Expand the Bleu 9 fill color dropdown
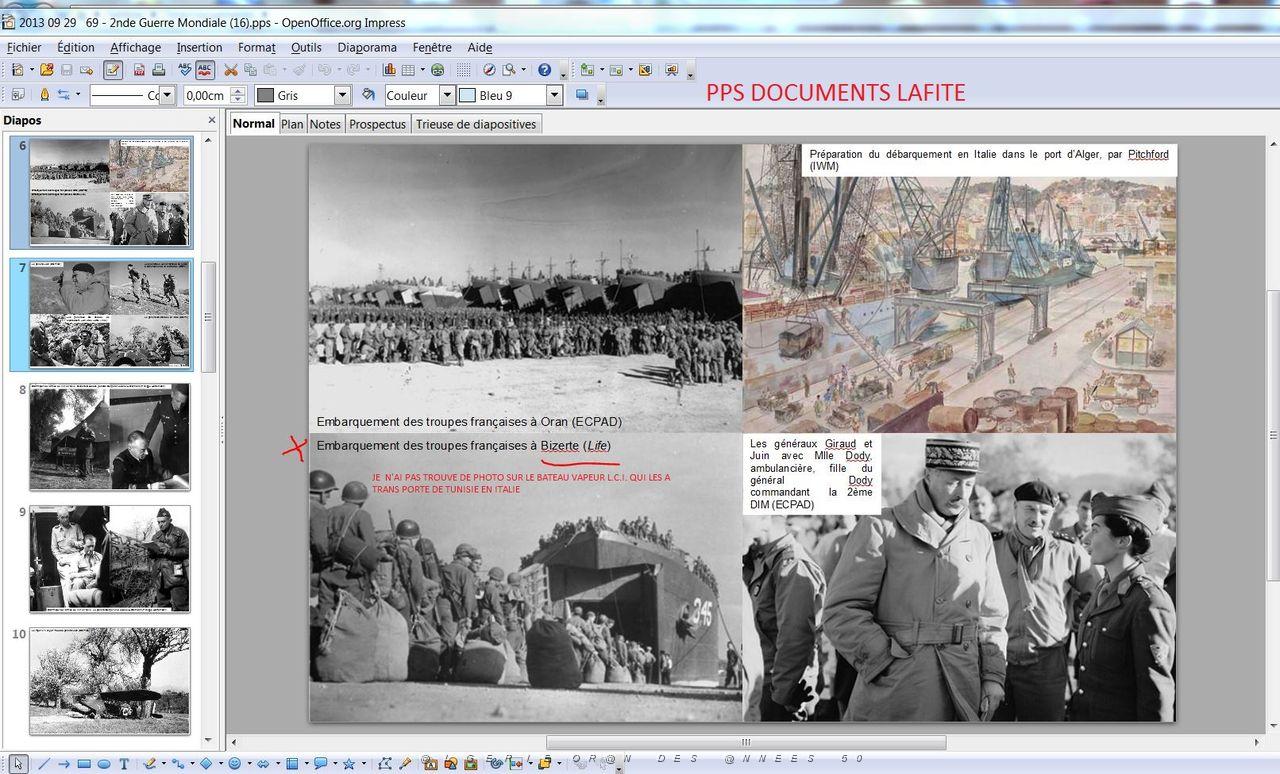Screen dimensions: 1280x774 tap(555, 95)
